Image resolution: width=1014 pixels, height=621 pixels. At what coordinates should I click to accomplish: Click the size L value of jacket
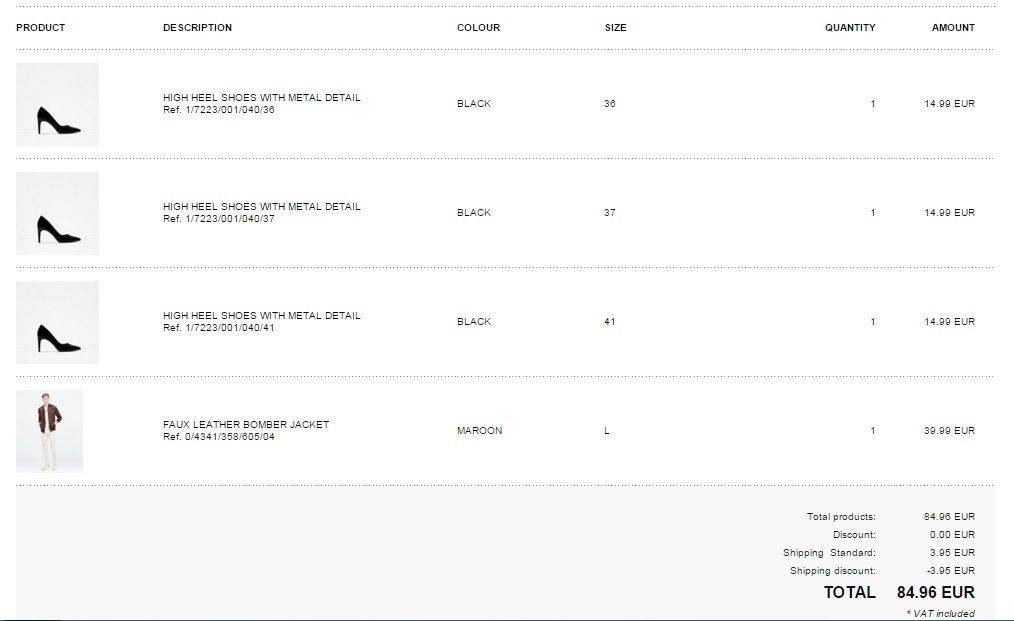point(607,430)
